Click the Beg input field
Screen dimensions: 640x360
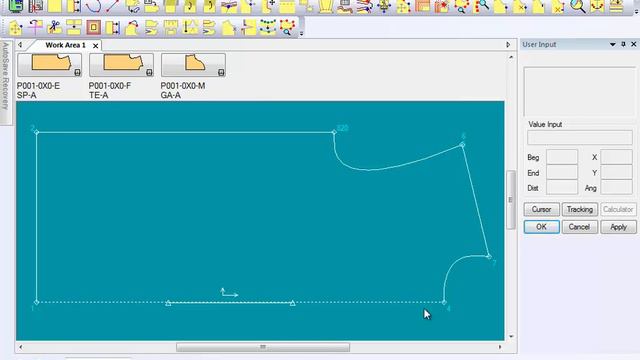tap(562, 157)
